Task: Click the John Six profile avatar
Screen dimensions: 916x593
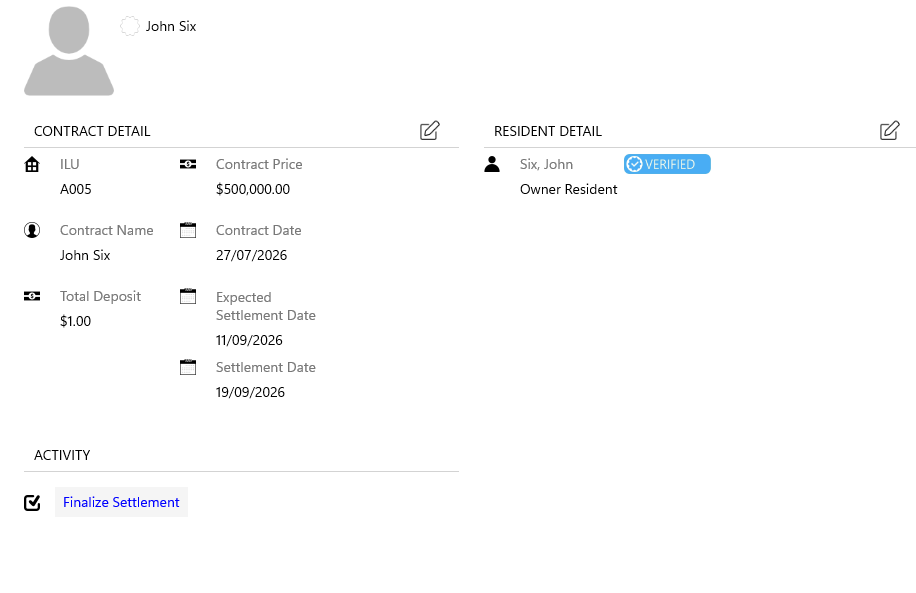Action: [69, 51]
